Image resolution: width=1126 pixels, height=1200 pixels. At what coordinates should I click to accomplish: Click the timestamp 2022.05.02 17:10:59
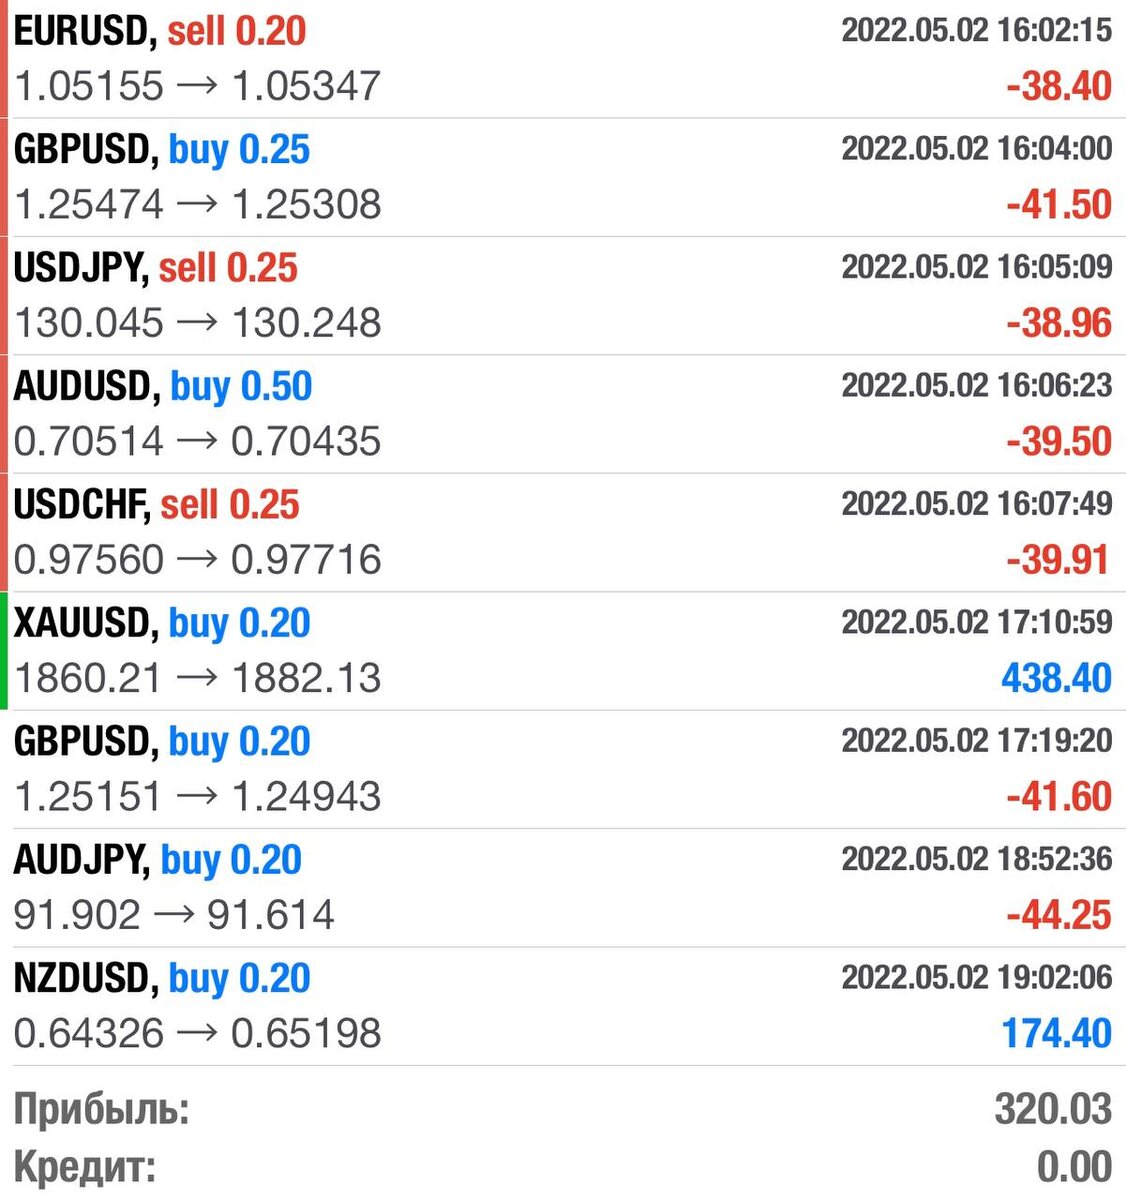point(976,622)
